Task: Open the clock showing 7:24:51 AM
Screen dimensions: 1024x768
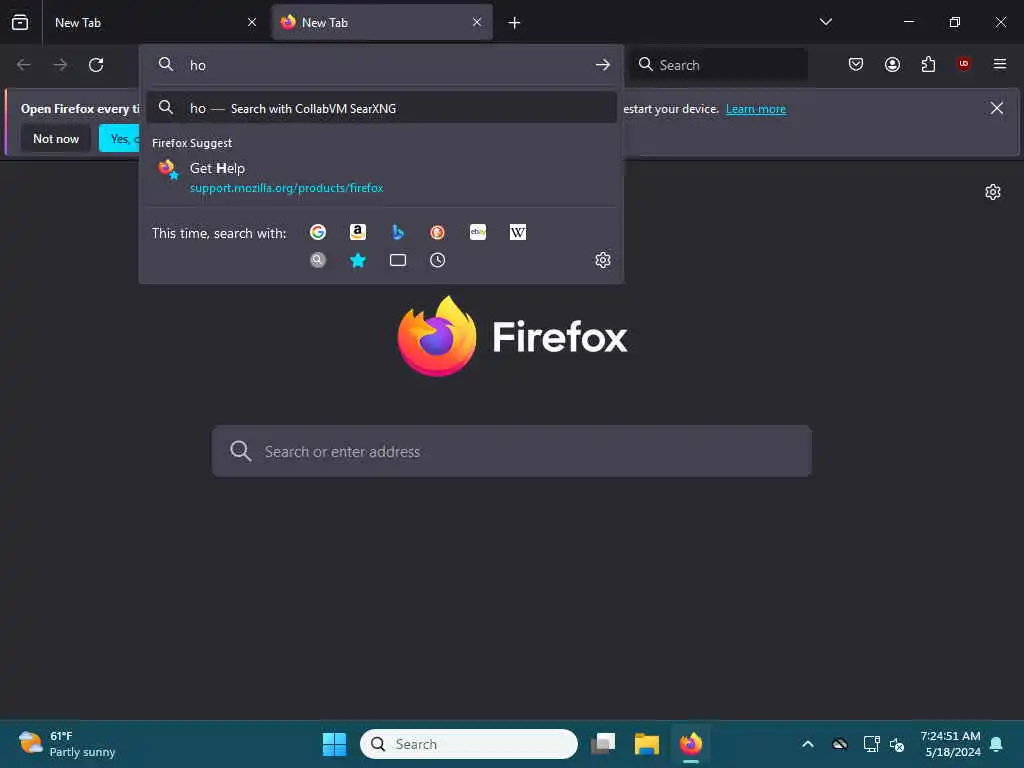Action: coord(950,744)
